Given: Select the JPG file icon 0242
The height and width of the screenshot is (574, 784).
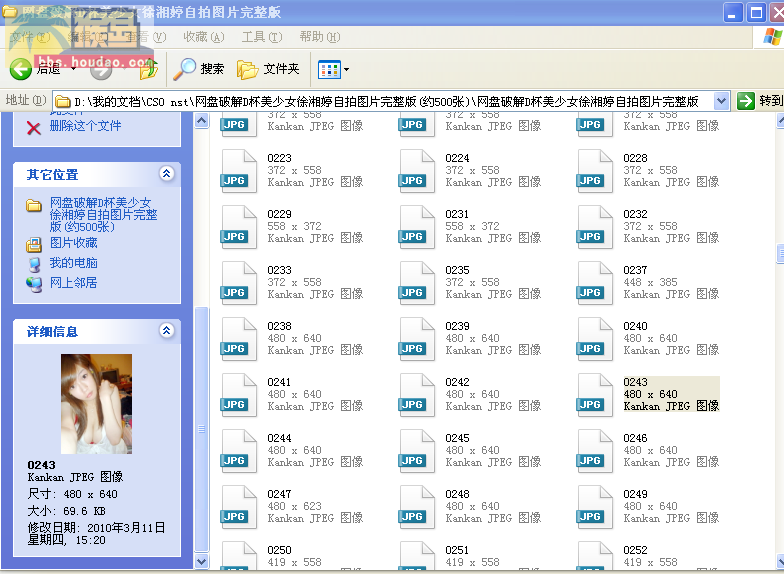Looking at the screenshot, I should [x=417, y=395].
